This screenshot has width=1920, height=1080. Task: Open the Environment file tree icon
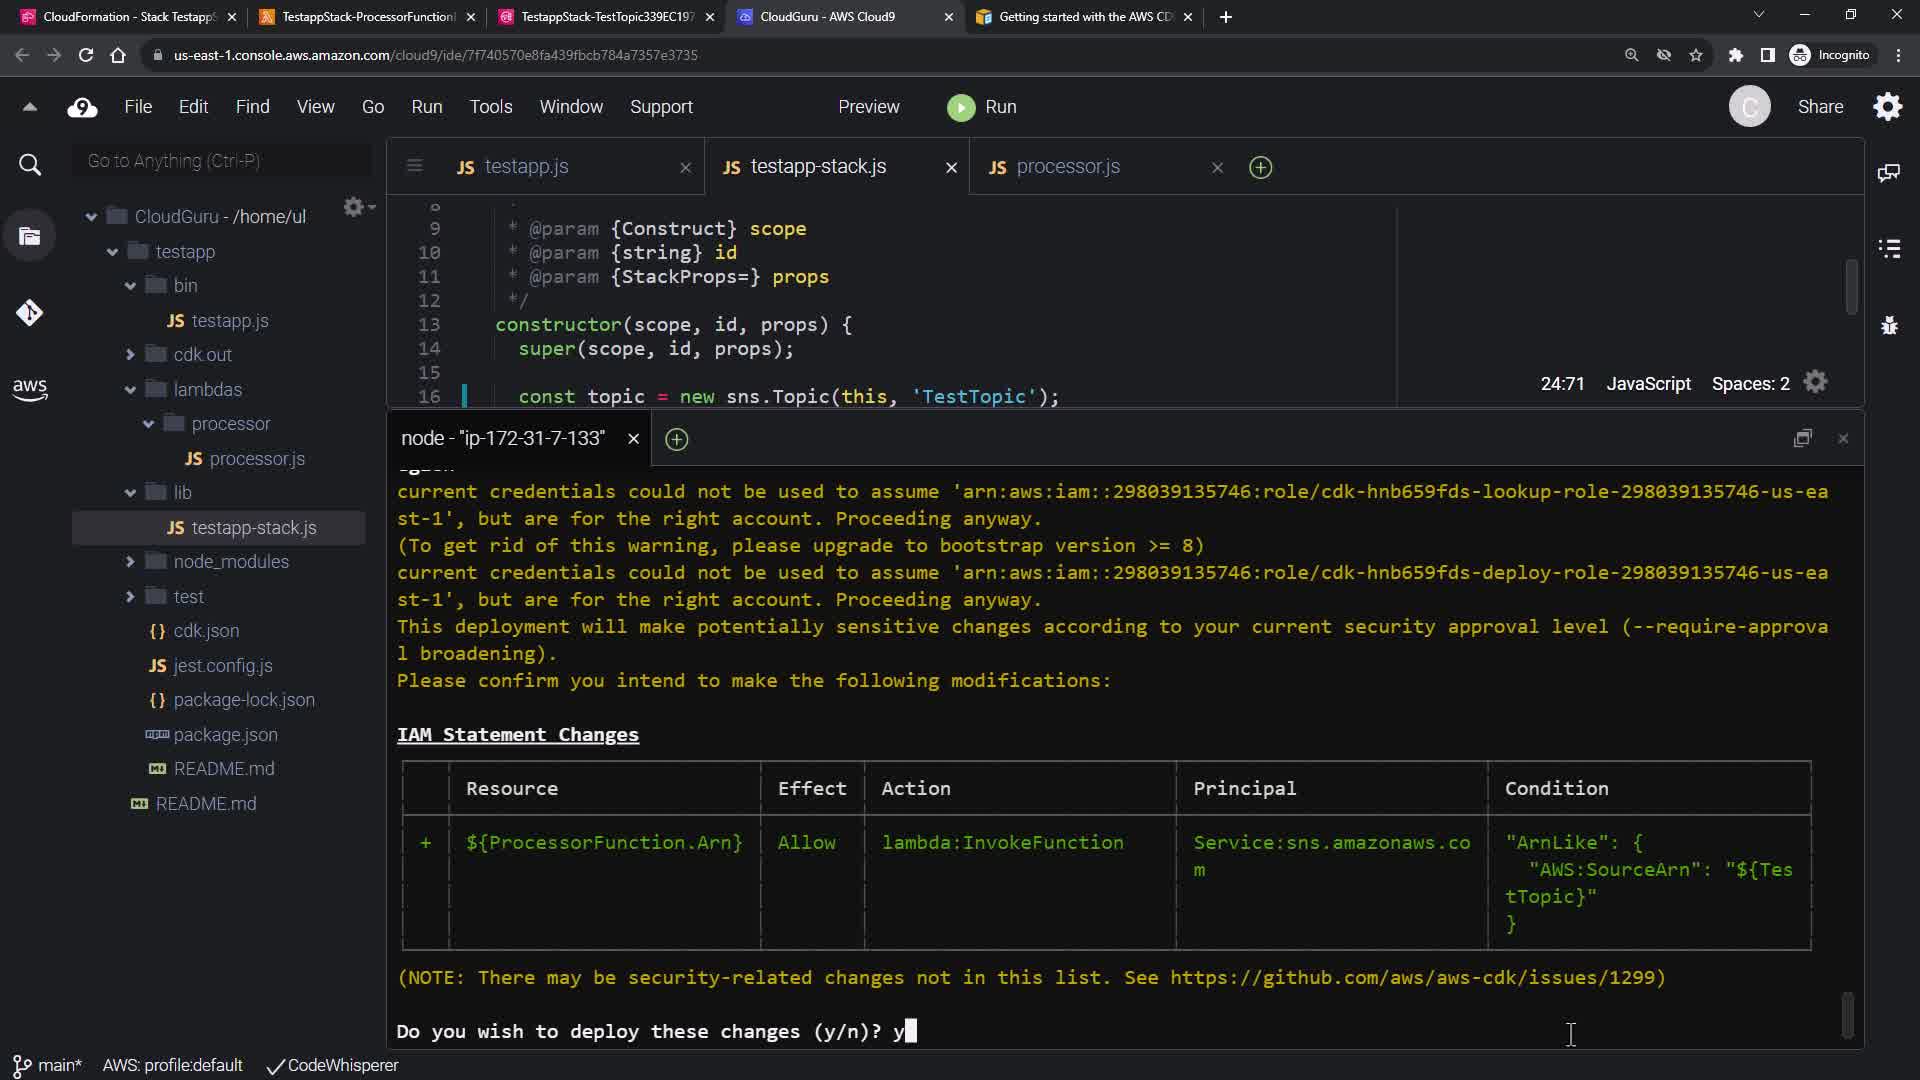(29, 237)
